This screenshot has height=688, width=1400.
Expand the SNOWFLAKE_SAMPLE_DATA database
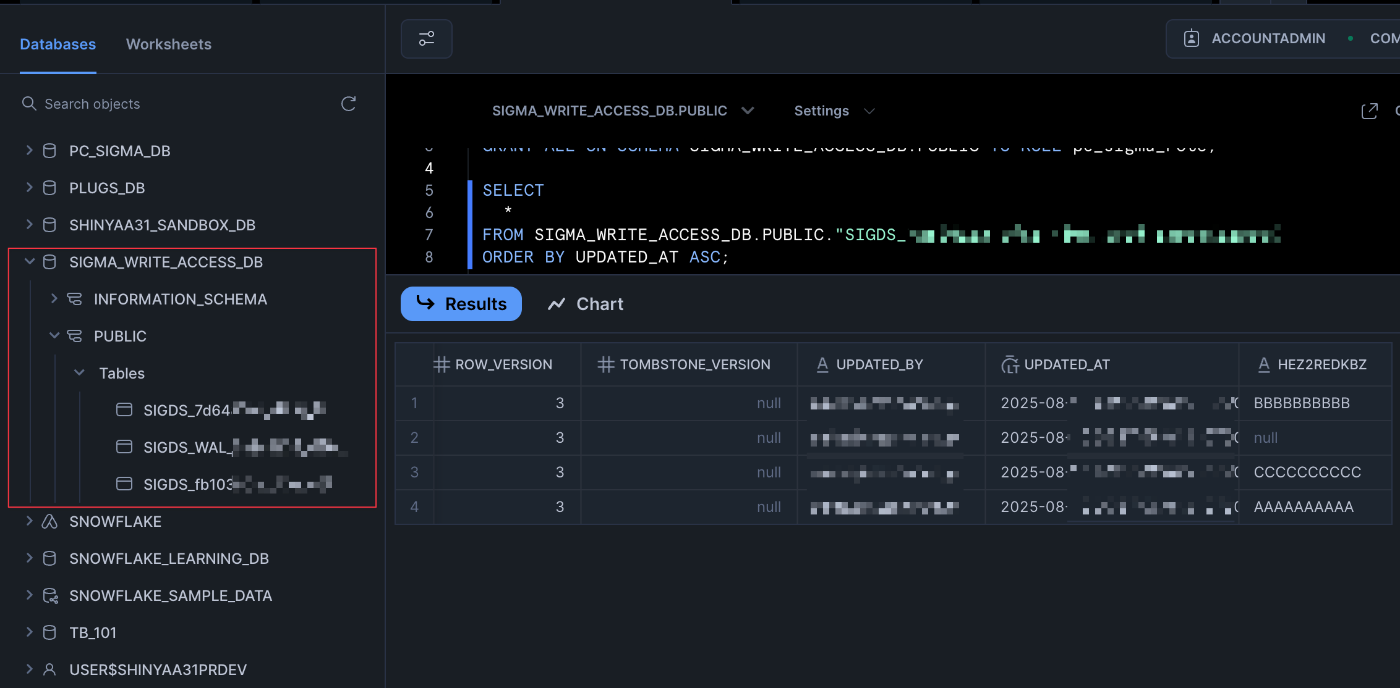point(29,596)
